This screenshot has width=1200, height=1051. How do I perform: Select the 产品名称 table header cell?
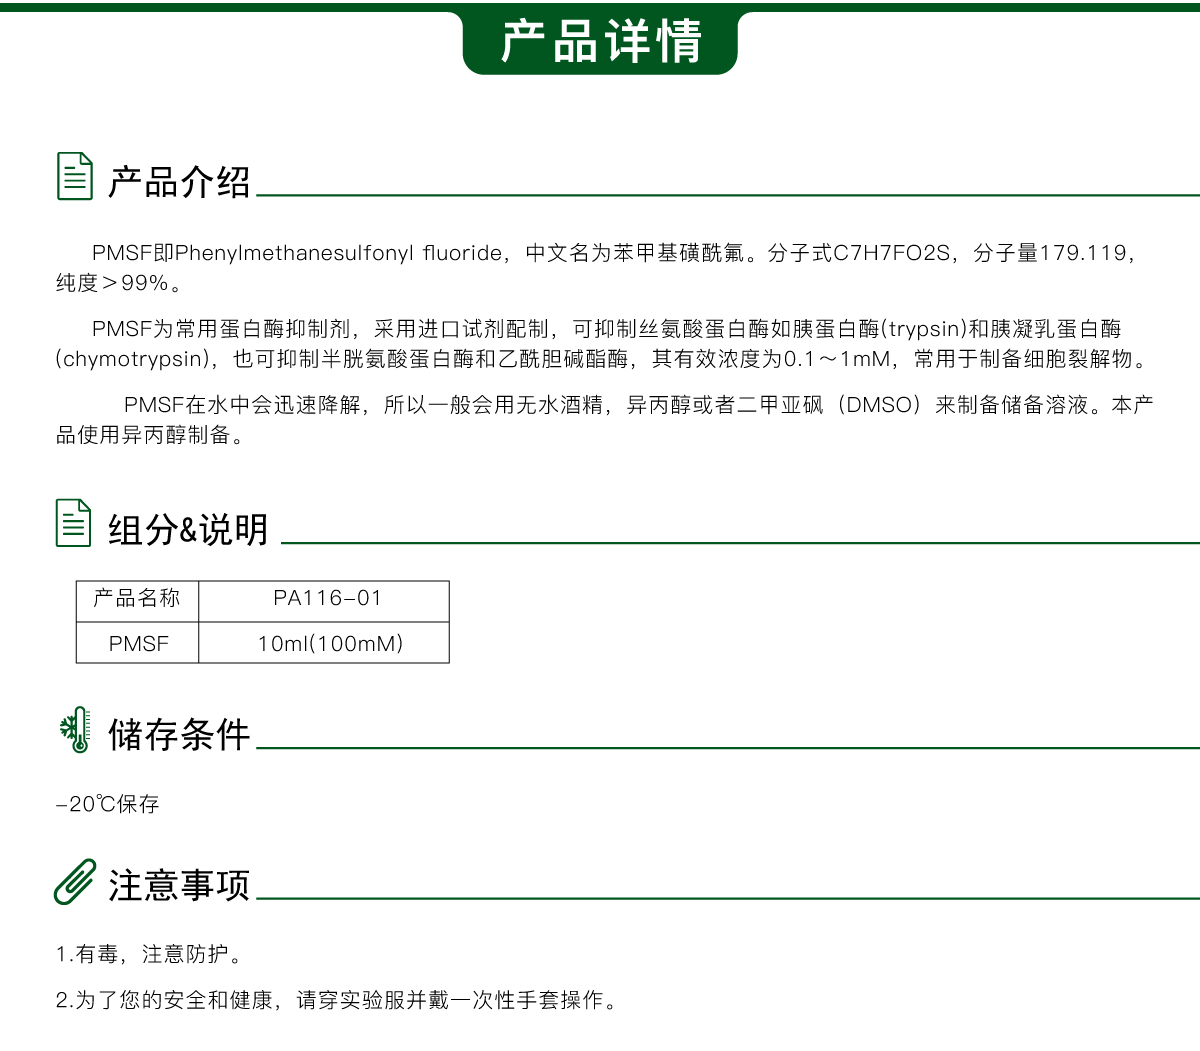pyautogui.click(x=137, y=599)
